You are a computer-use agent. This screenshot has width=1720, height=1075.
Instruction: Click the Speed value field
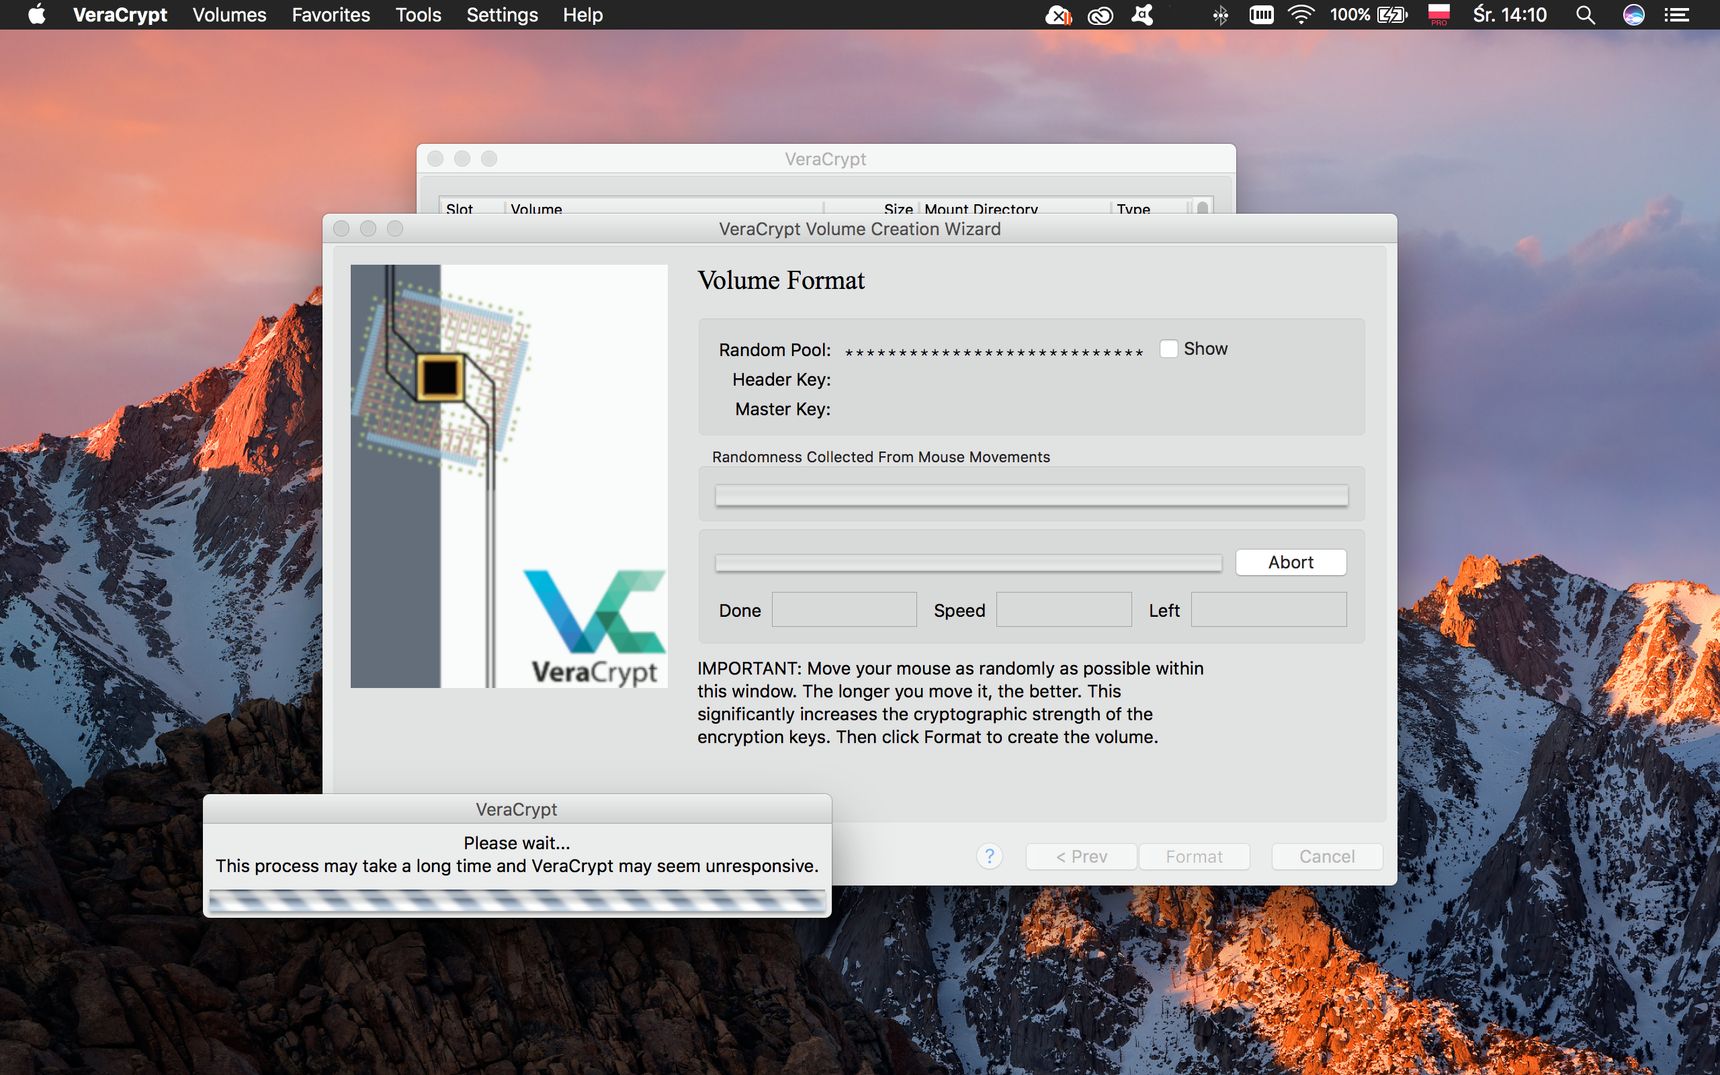click(x=1064, y=610)
